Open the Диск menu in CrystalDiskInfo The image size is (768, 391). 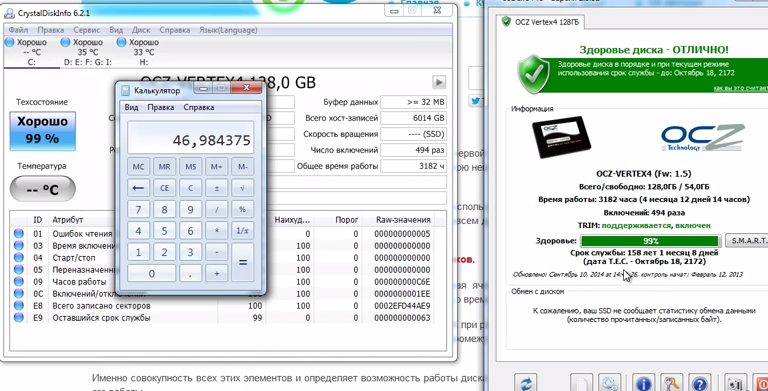pyautogui.click(x=141, y=30)
